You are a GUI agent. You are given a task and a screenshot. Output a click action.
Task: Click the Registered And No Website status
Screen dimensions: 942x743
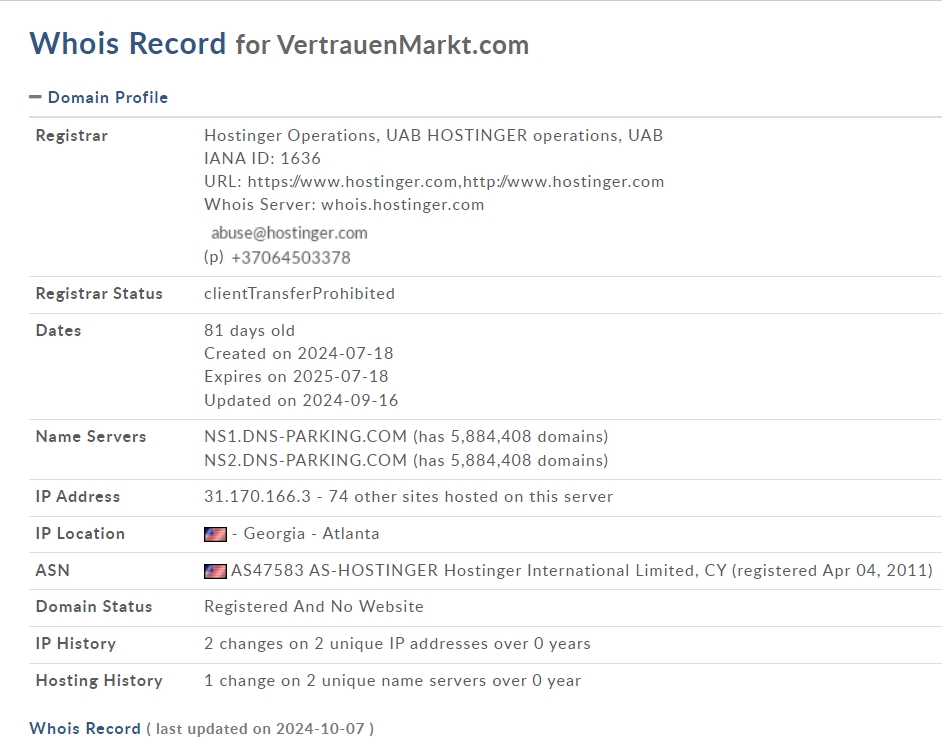[x=314, y=607]
